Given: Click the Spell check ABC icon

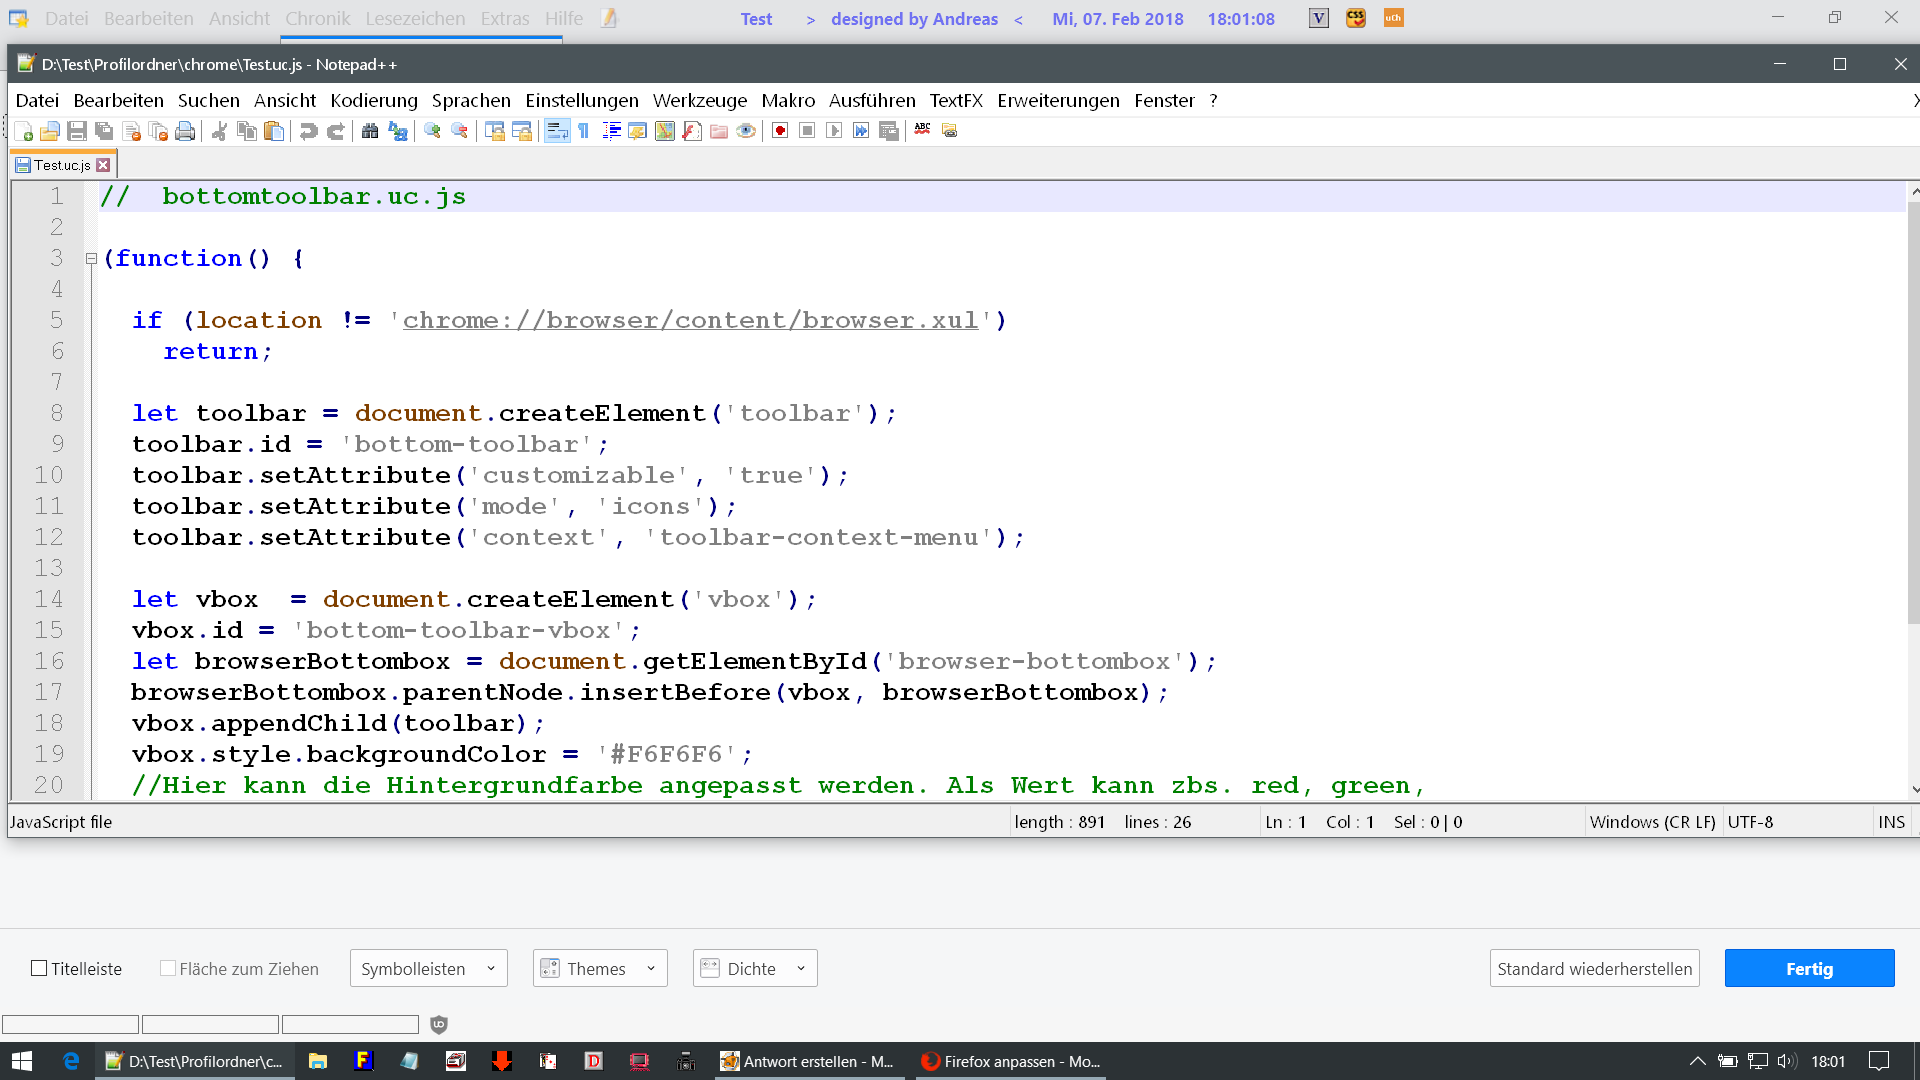Looking at the screenshot, I should coord(922,131).
